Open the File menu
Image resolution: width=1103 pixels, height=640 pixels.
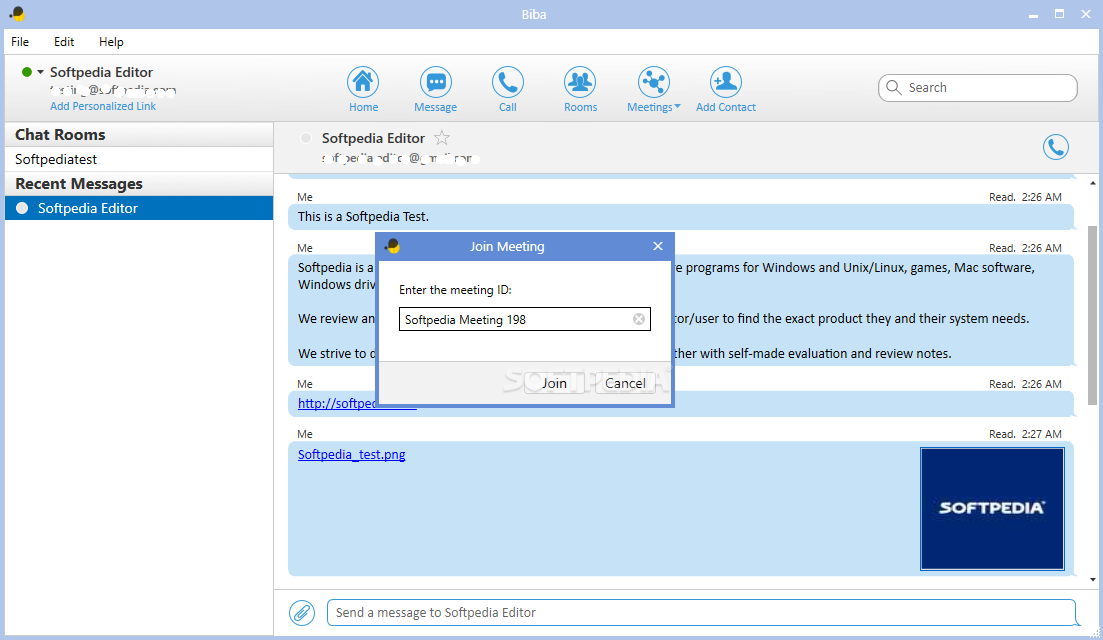coord(20,41)
